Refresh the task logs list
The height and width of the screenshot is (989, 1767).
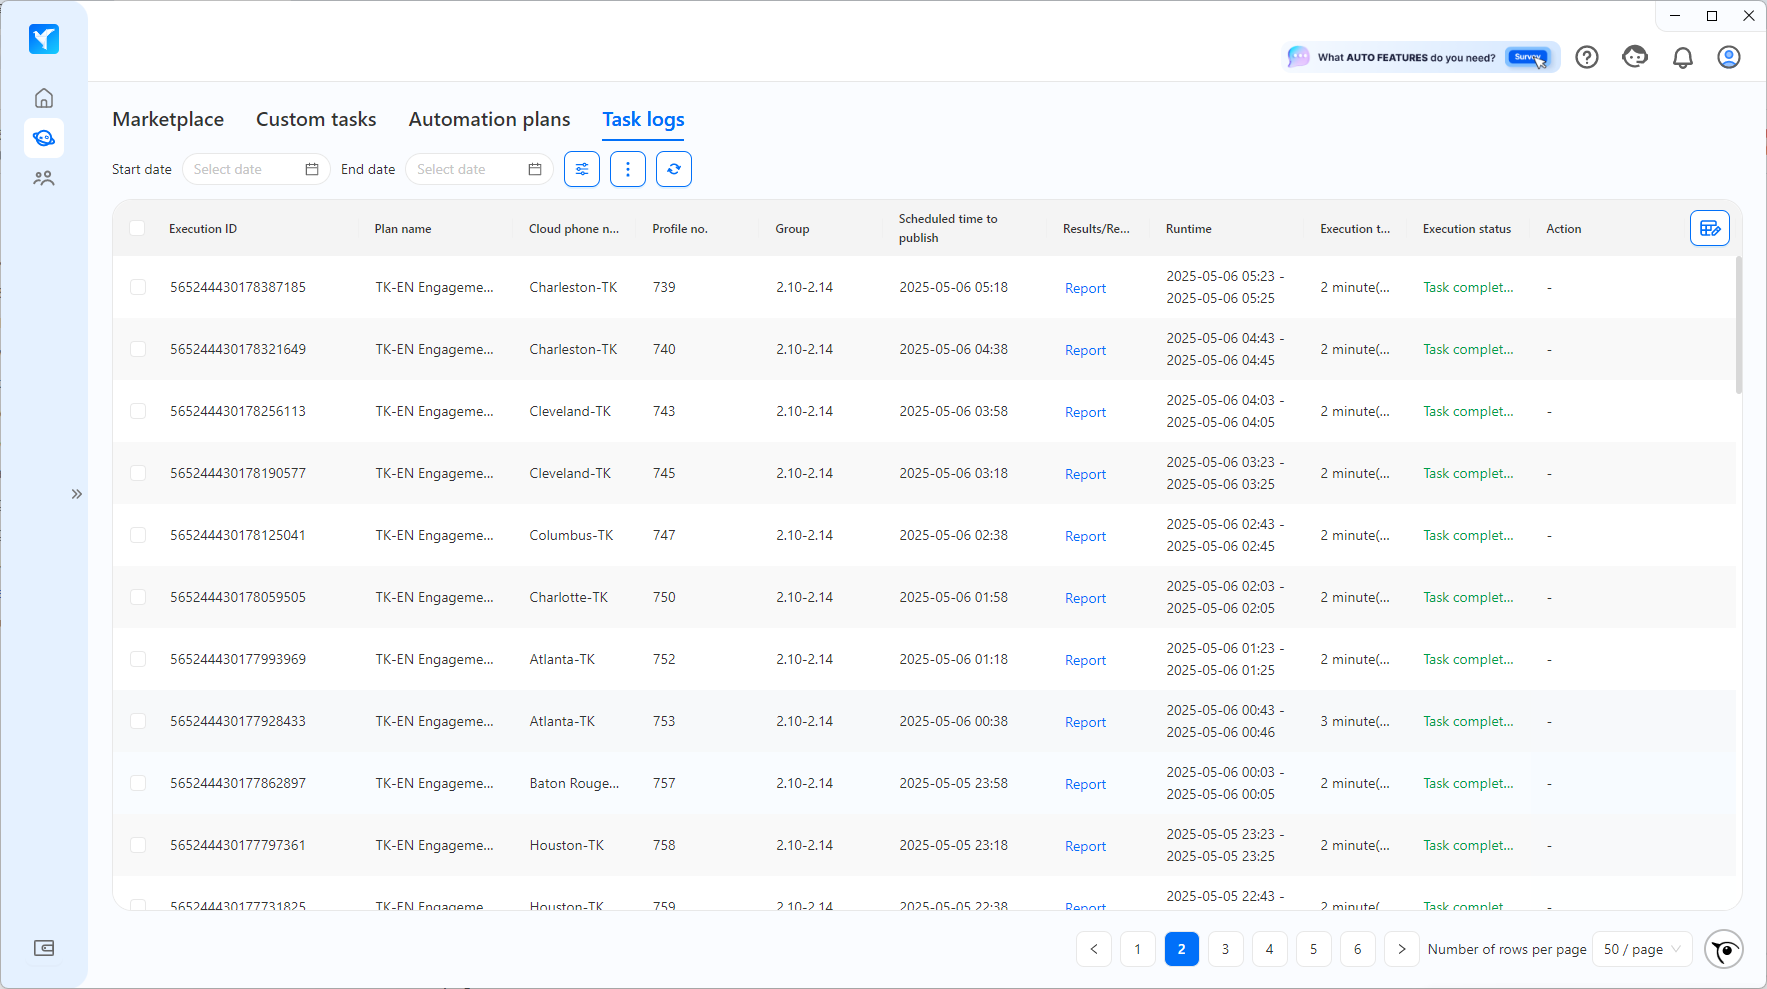[674, 169]
